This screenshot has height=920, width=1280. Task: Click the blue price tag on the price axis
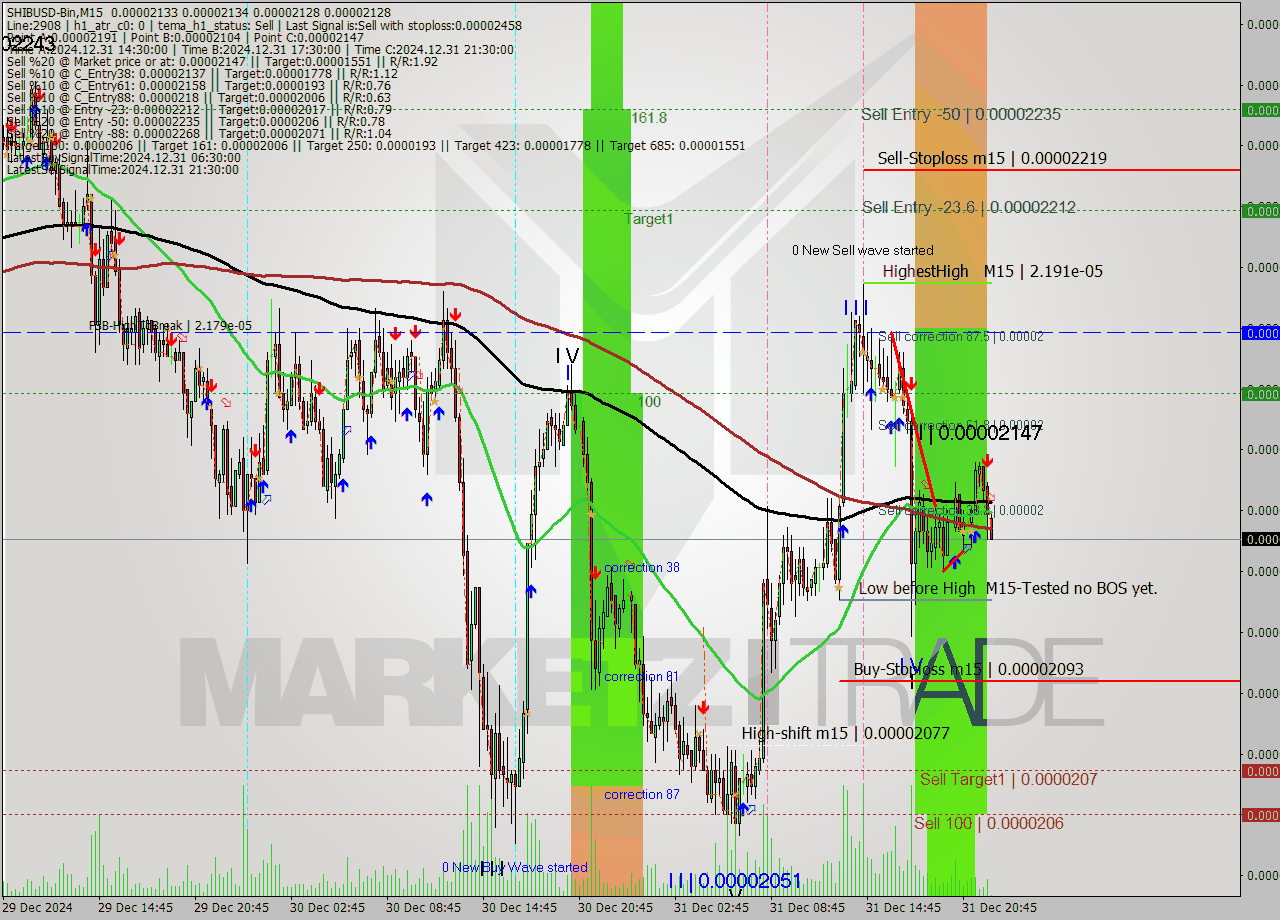[x=1260, y=332]
